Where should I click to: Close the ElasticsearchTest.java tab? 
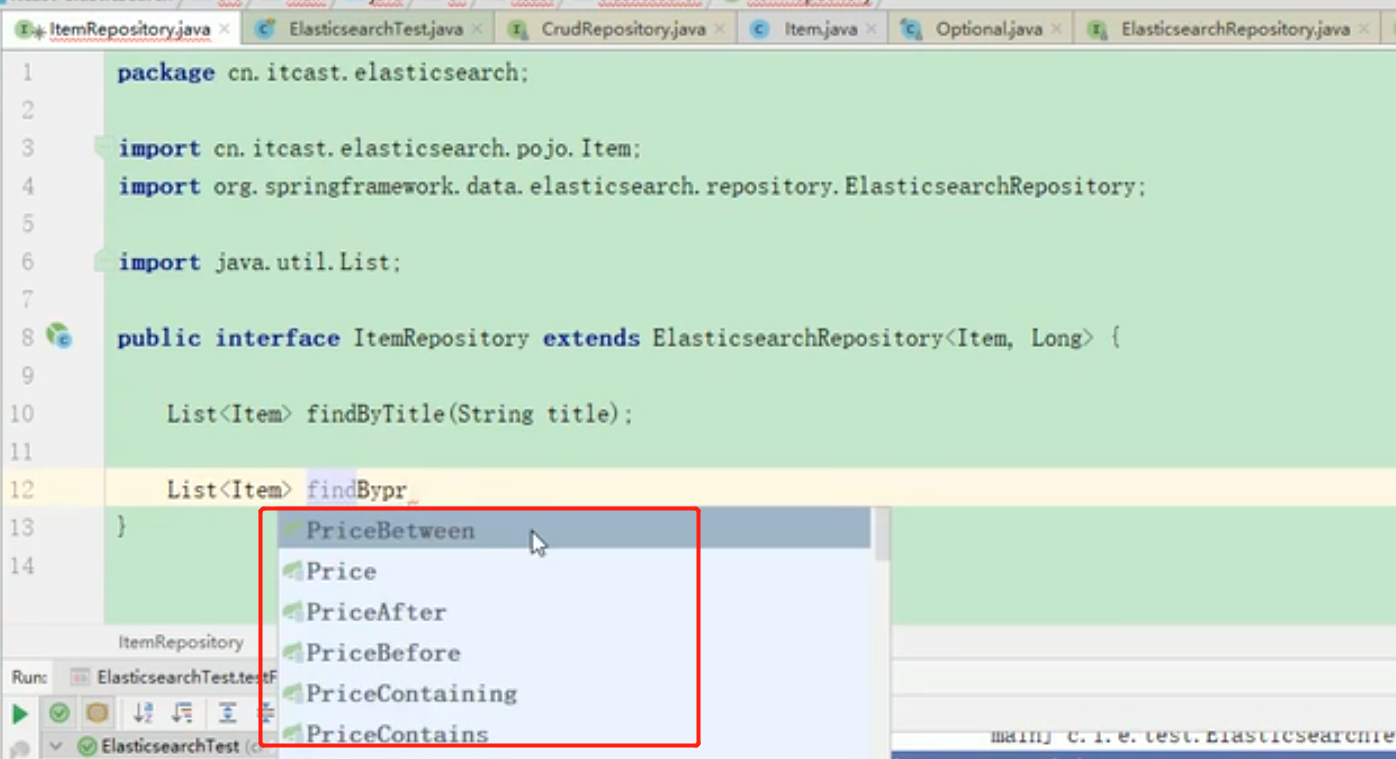point(477,29)
